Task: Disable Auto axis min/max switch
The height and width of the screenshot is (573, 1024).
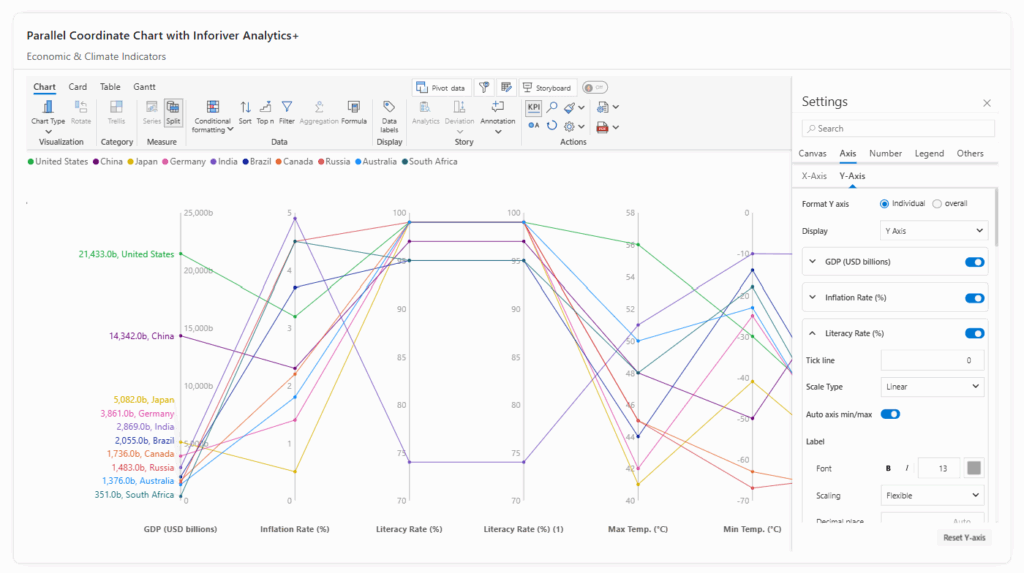Action: click(890, 414)
